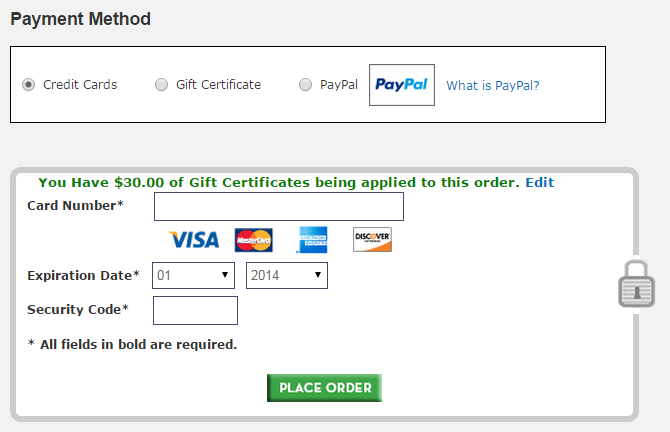Click the Credit Cards label text
Screen dimensions: 670x432
[80, 85]
